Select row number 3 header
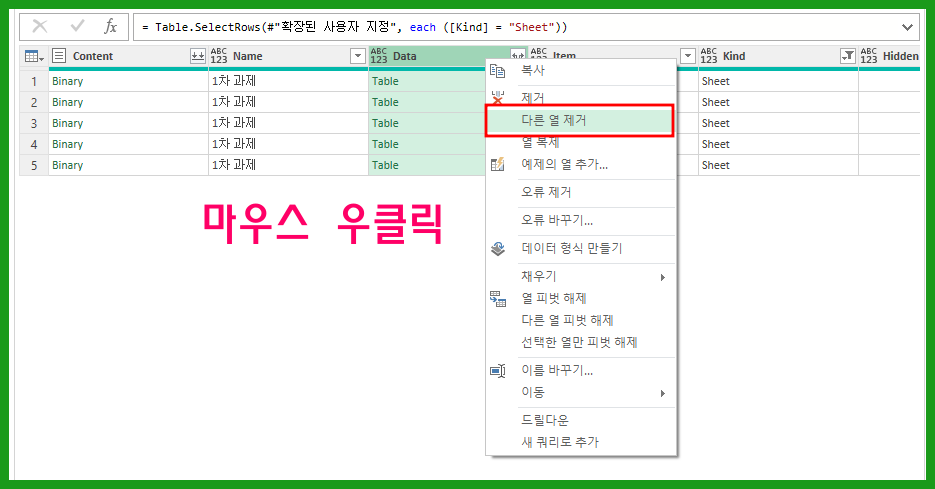 point(34,123)
